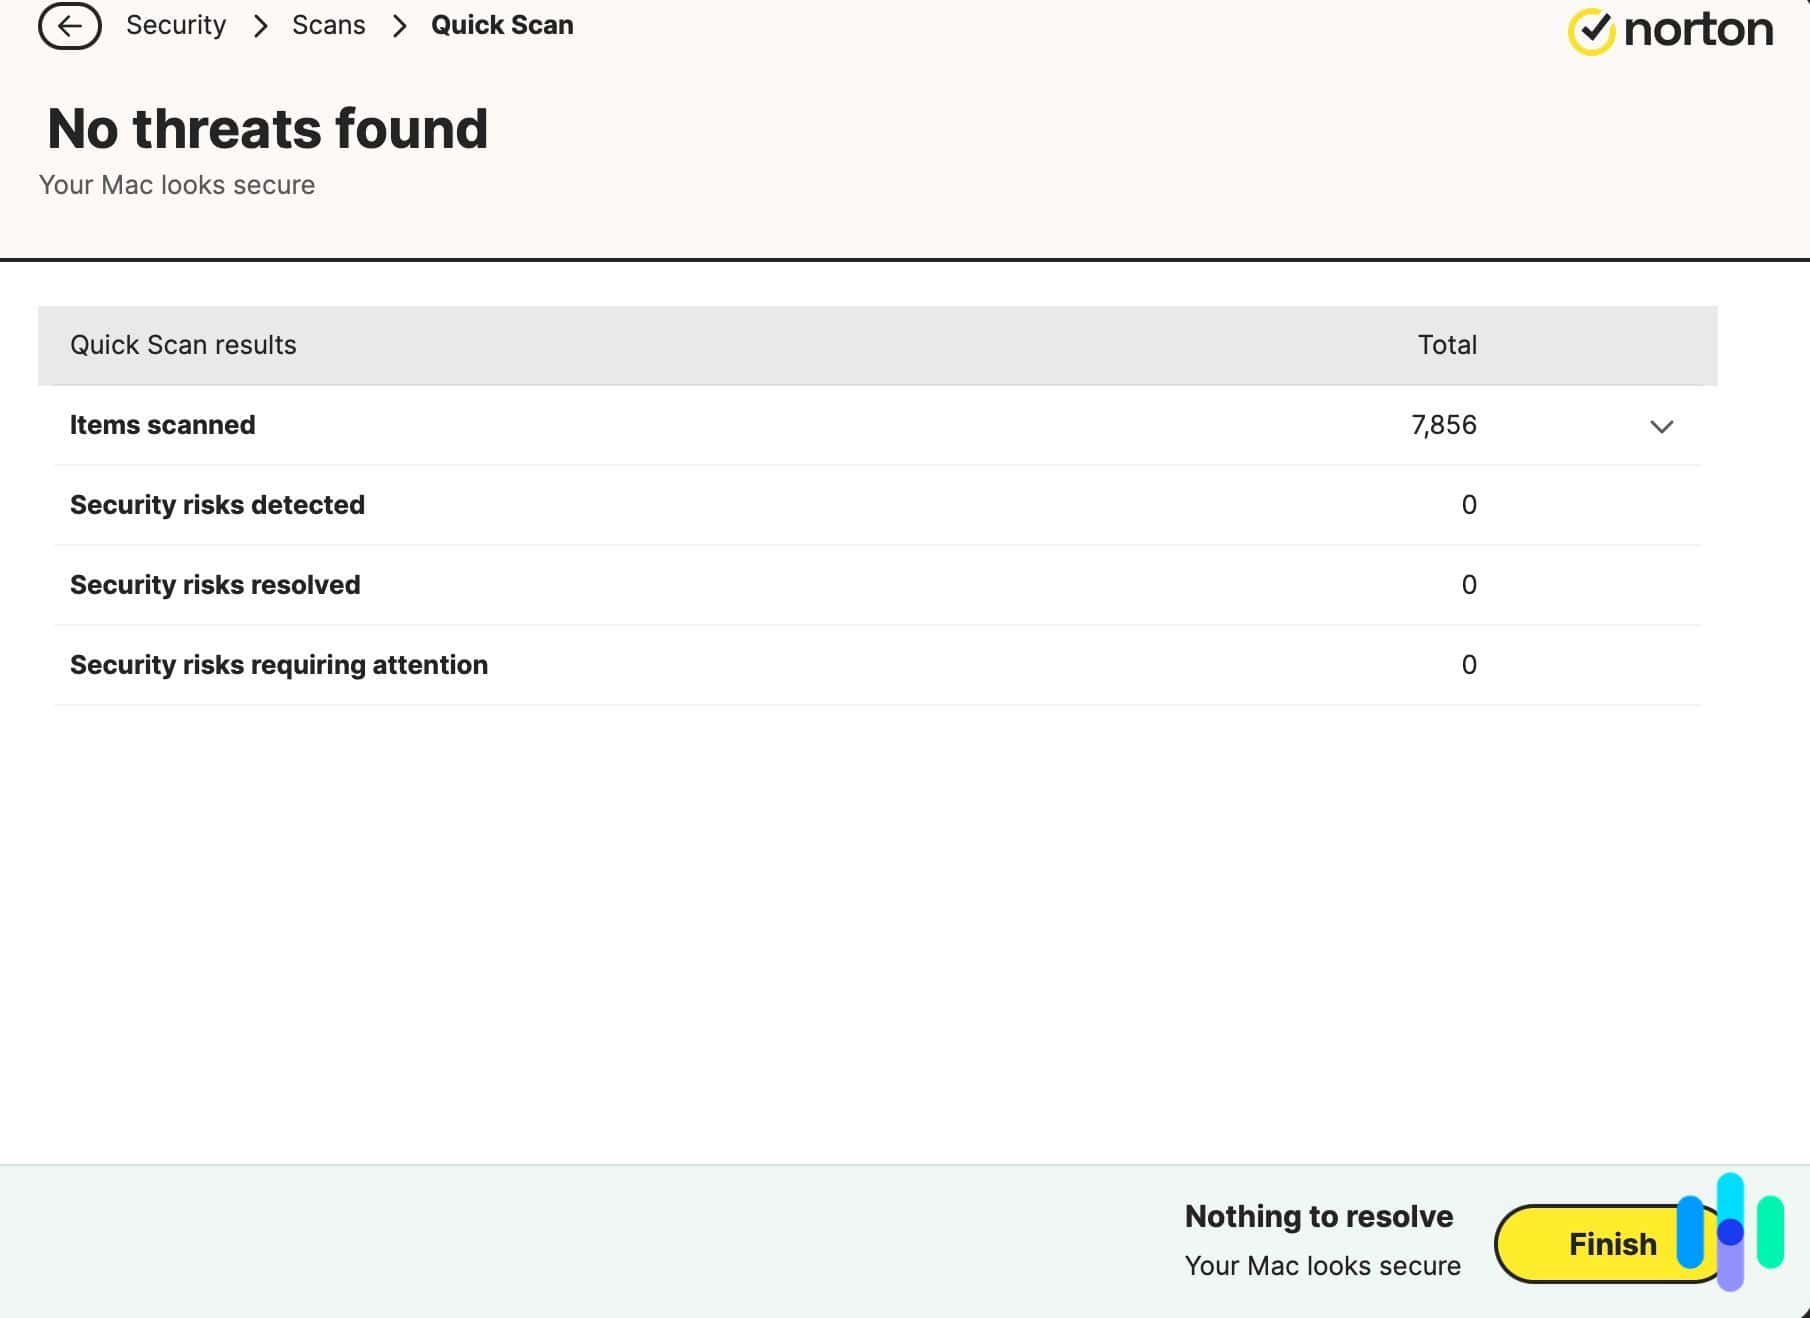Screen dimensions: 1810x1318
Task: Click Security risks requiring attention row
Action: click(279, 665)
